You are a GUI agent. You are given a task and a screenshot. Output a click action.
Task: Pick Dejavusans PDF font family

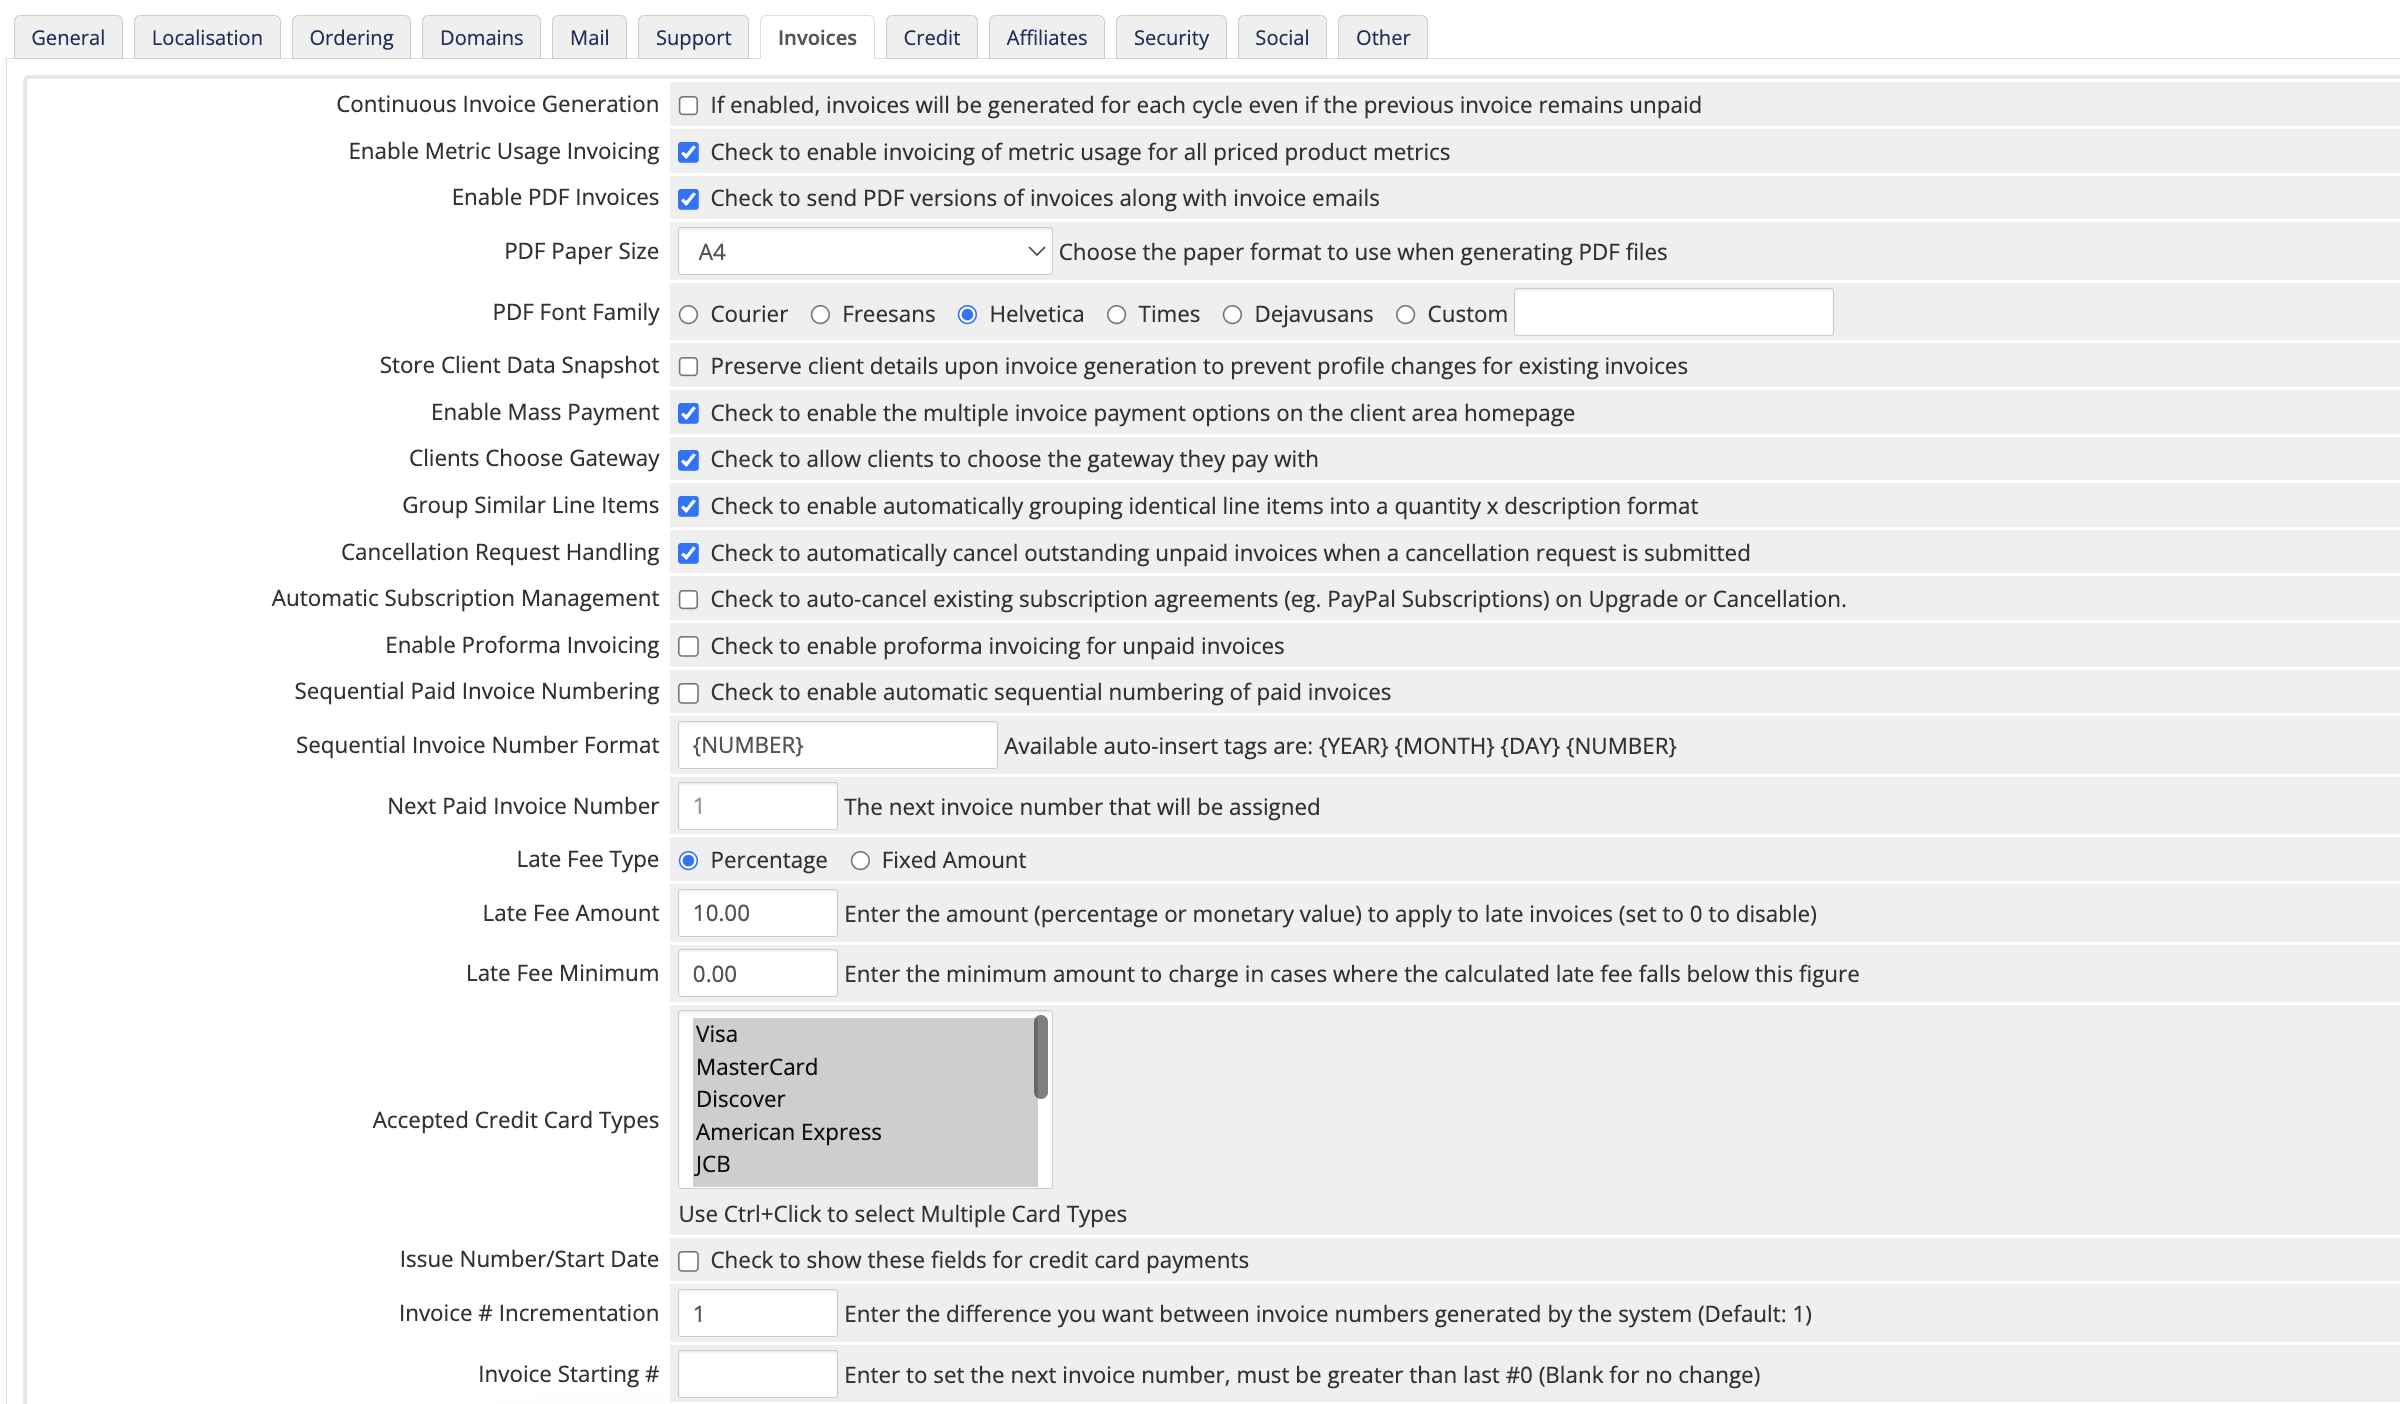click(1232, 315)
